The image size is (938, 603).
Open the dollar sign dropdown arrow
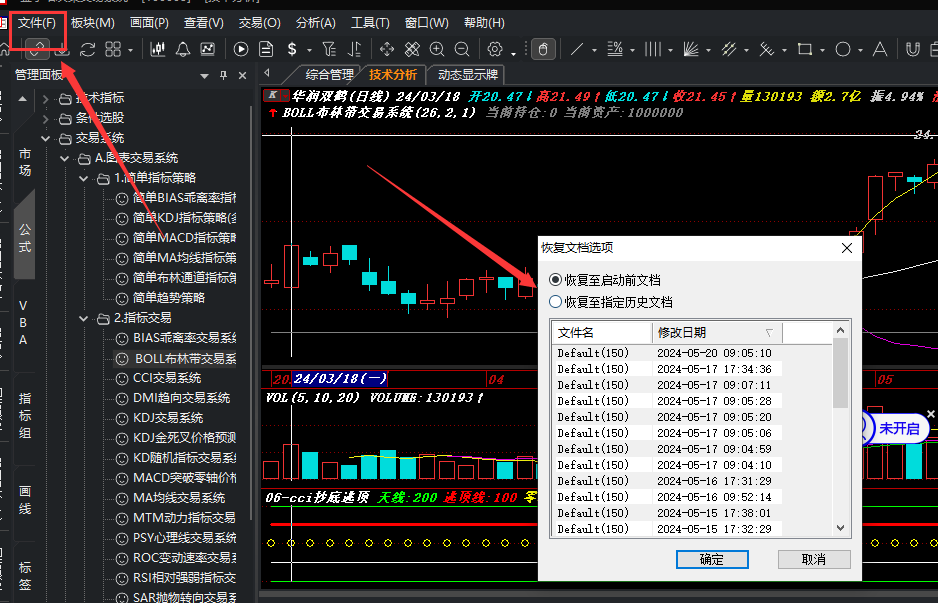point(309,50)
